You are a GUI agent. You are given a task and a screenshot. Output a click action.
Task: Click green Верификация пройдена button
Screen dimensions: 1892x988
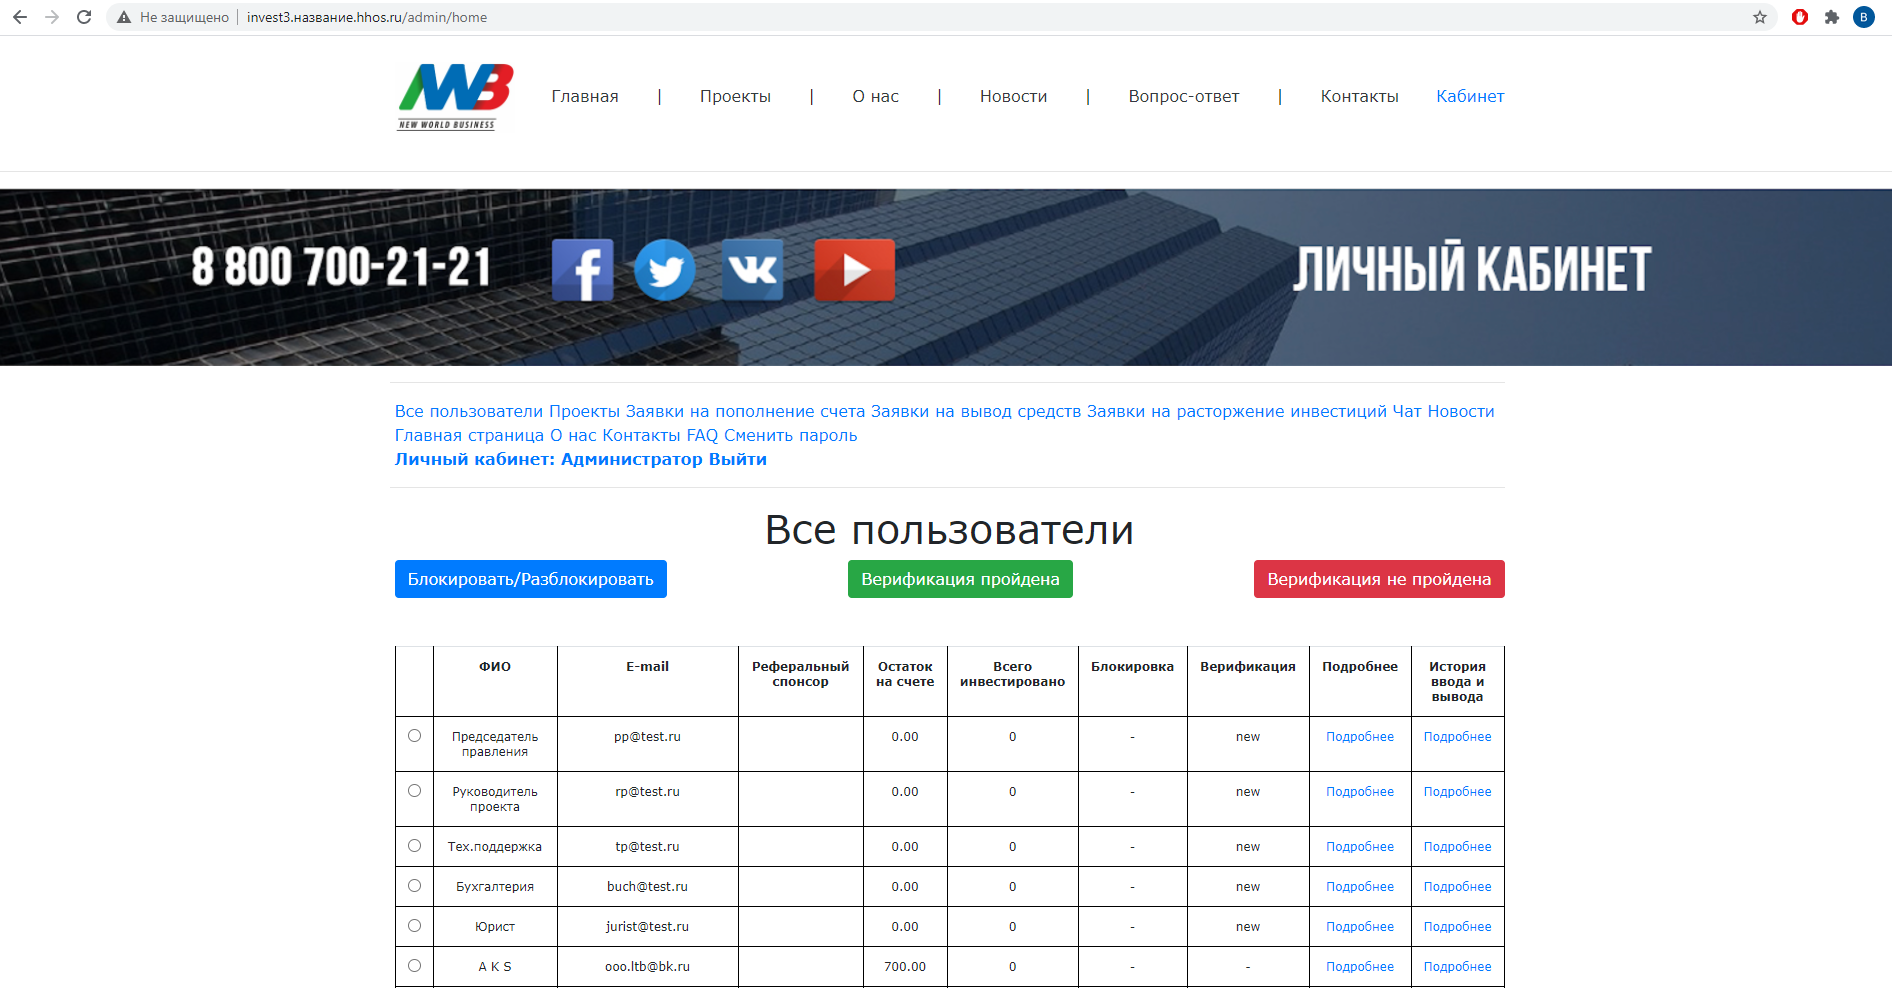(960, 579)
